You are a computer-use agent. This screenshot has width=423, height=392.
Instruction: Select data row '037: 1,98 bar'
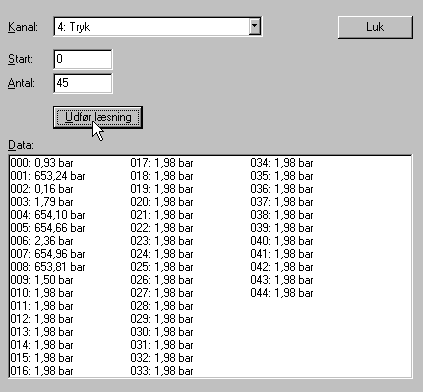(x=282, y=202)
